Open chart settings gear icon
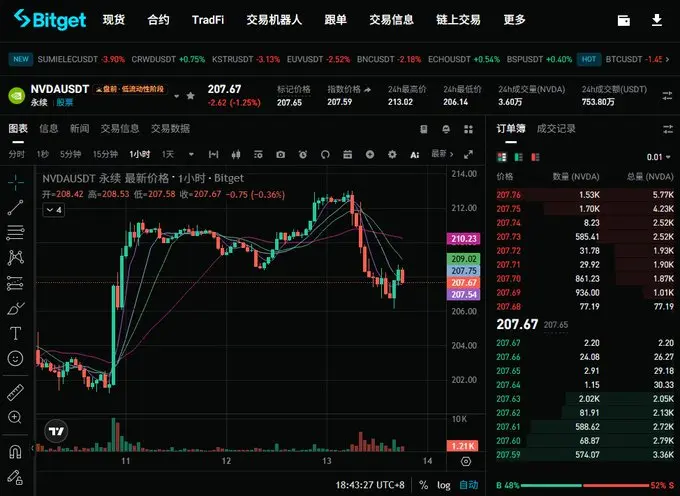This screenshot has height=496, width=680. click(392, 154)
